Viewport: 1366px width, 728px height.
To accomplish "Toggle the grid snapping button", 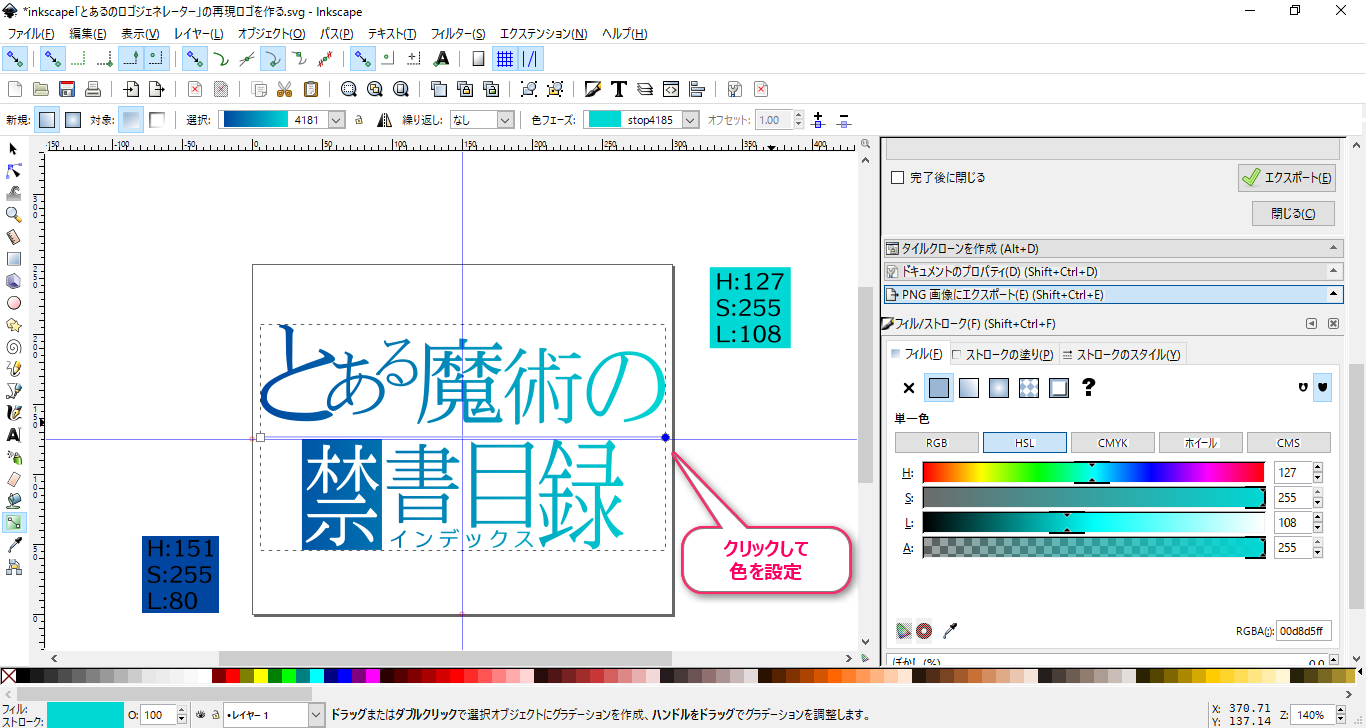I will click(x=505, y=59).
